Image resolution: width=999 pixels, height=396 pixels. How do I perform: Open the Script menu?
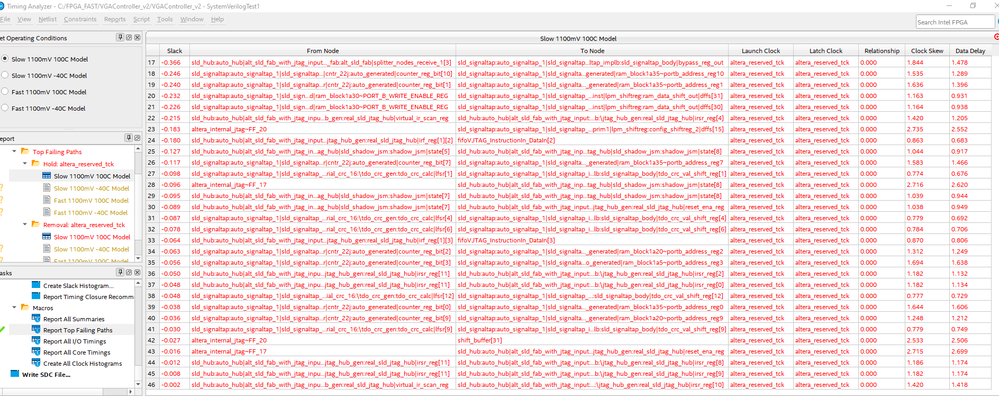point(141,19)
